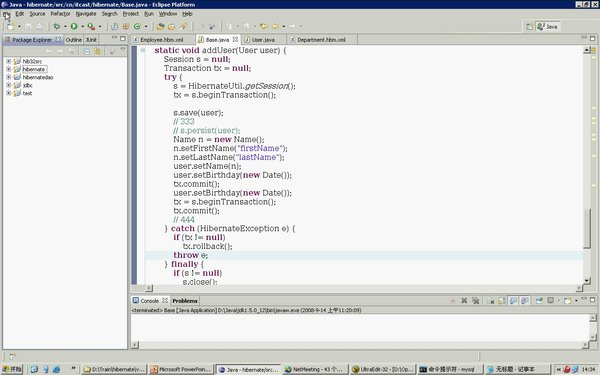Expand the test project node
This screenshot has height=375, width=600.
coord(8,93)
